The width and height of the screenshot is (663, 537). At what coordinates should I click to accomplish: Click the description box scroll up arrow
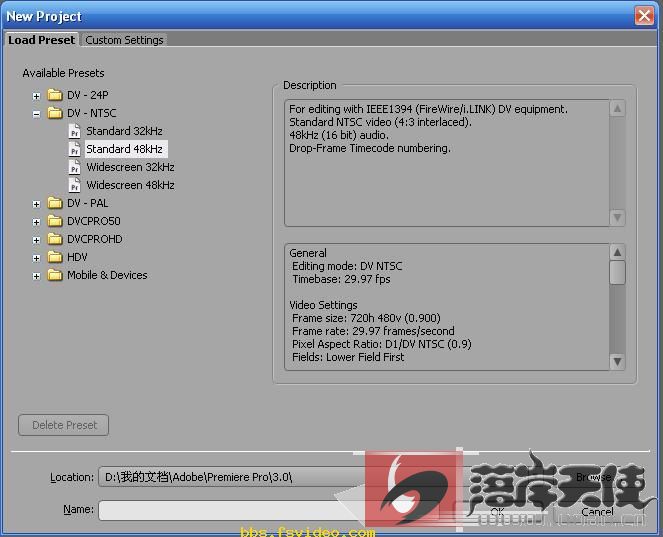(617, 109)
